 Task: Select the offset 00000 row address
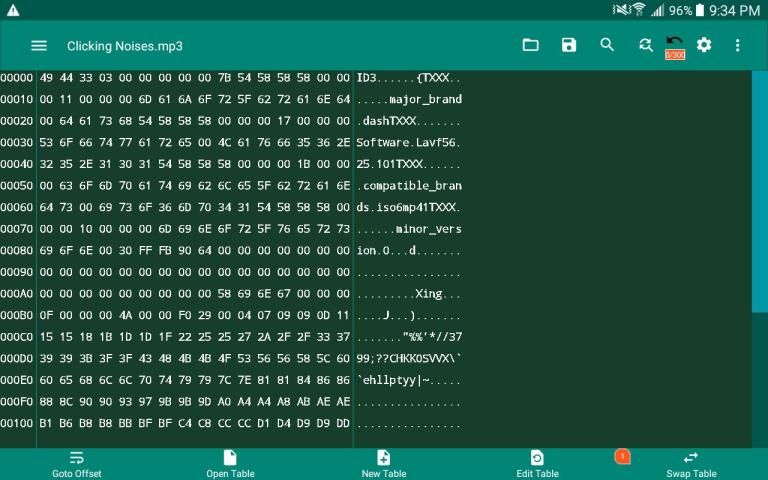point(17,78)
